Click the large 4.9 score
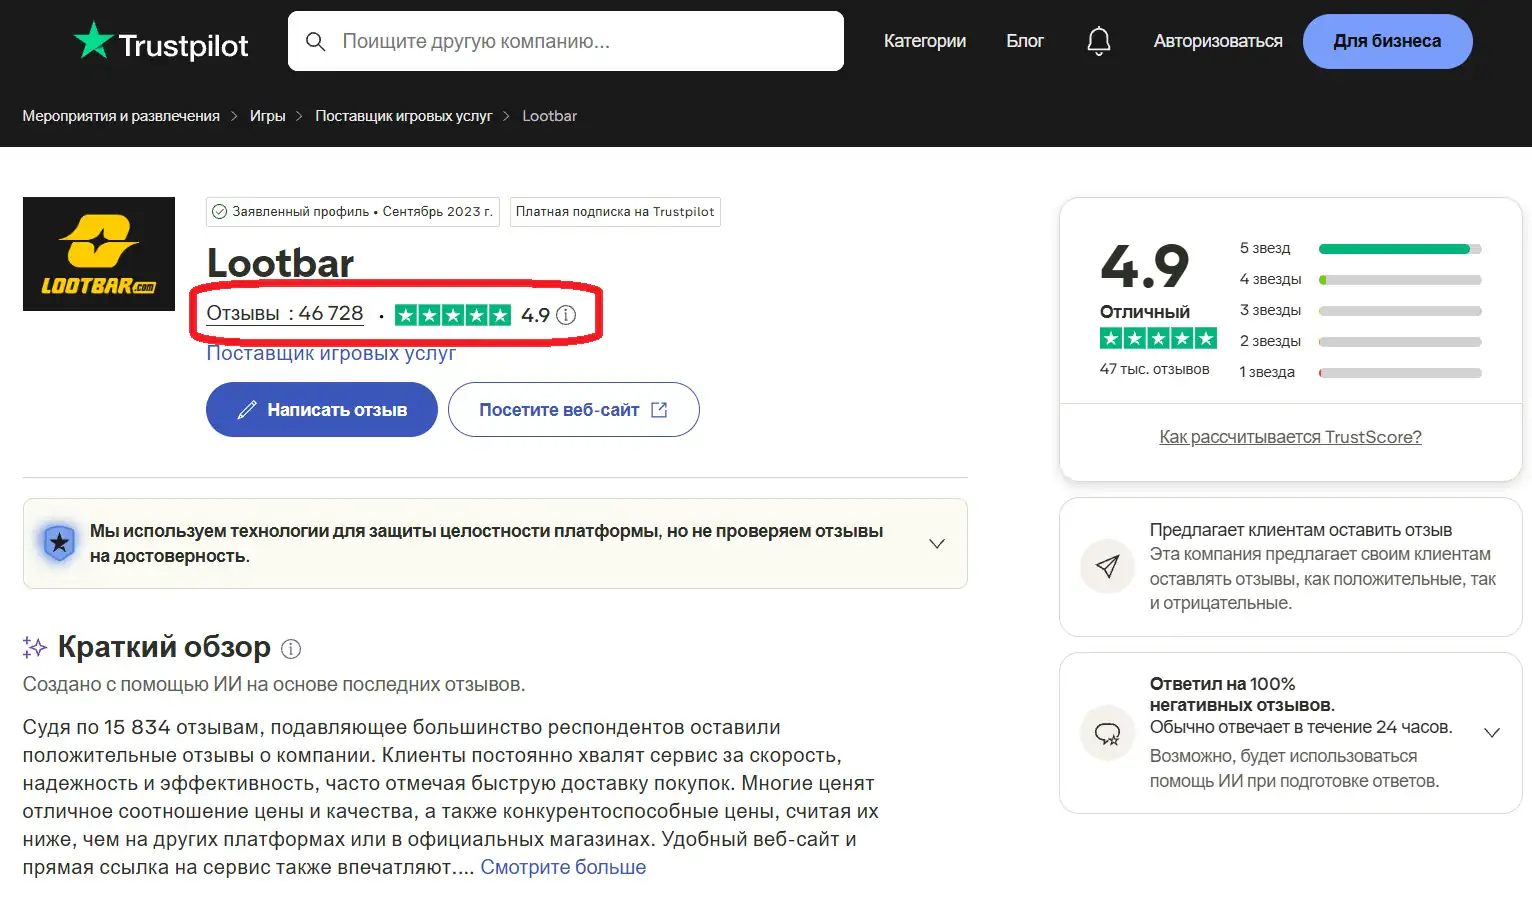Image resolution: width=1532 pixels, height=900 pixels. (1145, 266)
